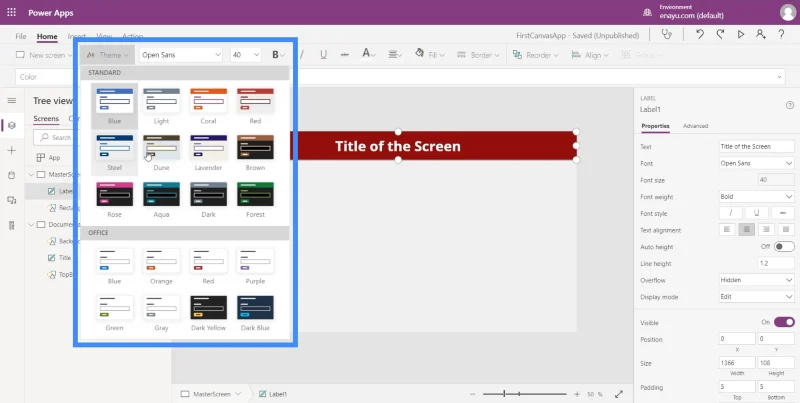Click the zoom out minus icon
The image size is (800, 403).
click(x=472, y=394)
